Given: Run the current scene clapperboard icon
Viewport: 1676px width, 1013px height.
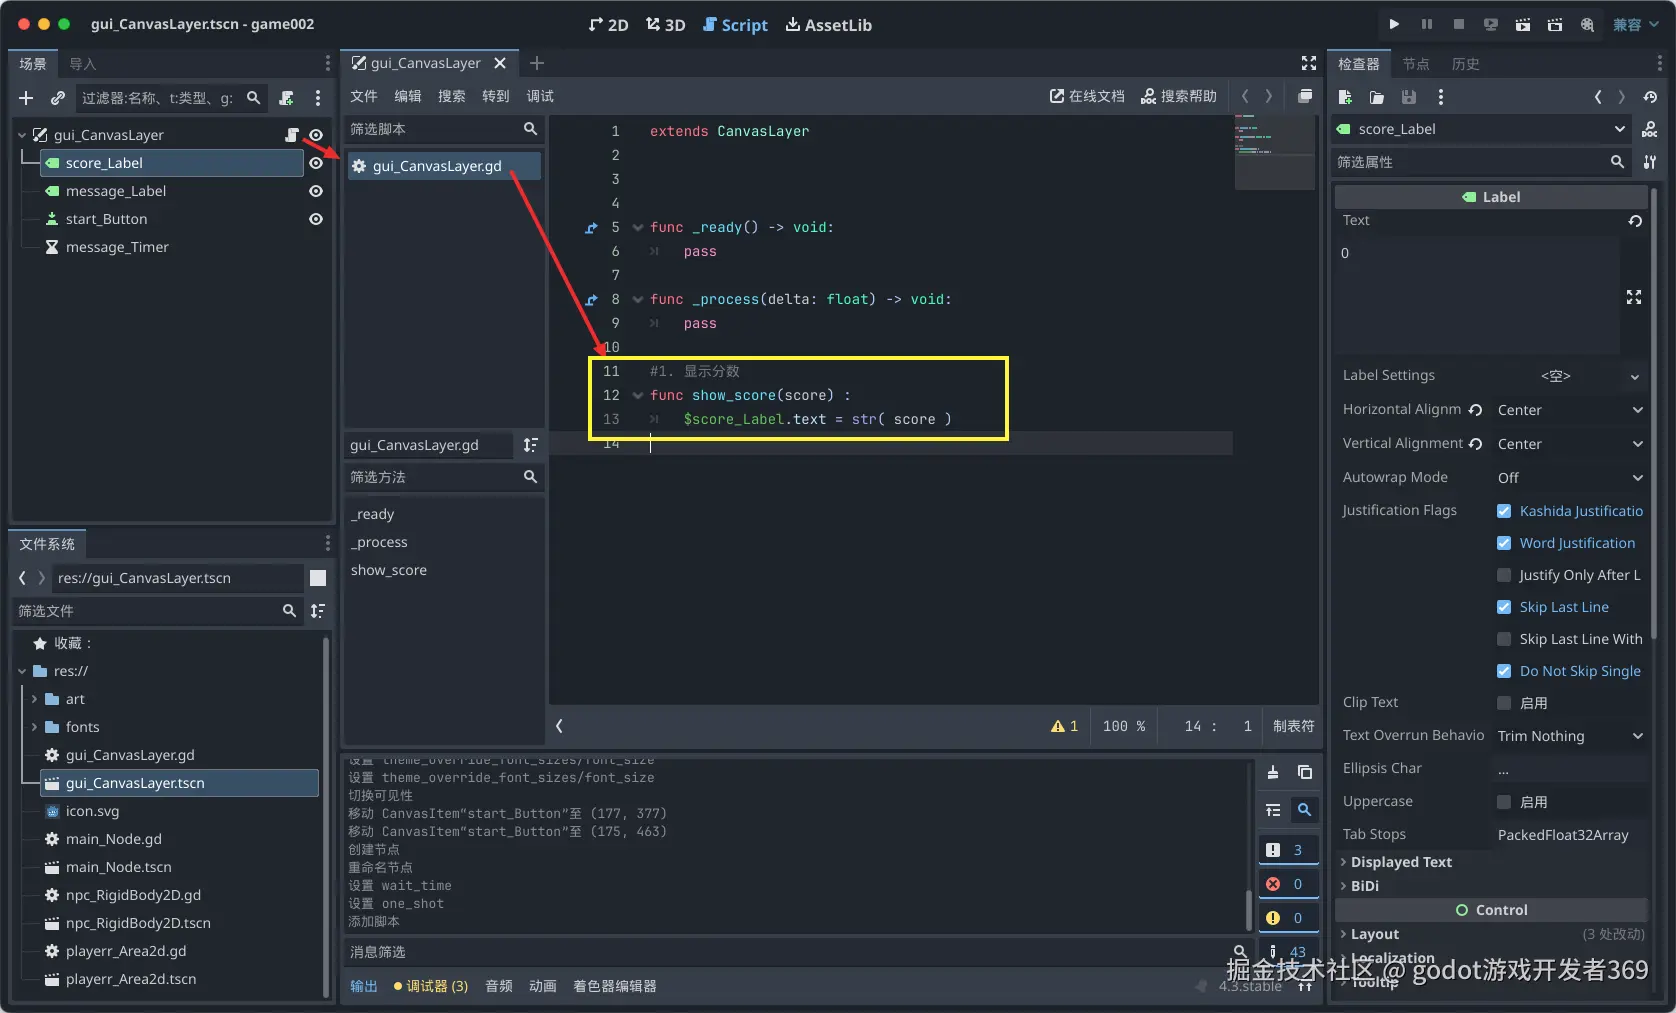Looking at the screenshot, I should pos(1523,24).
